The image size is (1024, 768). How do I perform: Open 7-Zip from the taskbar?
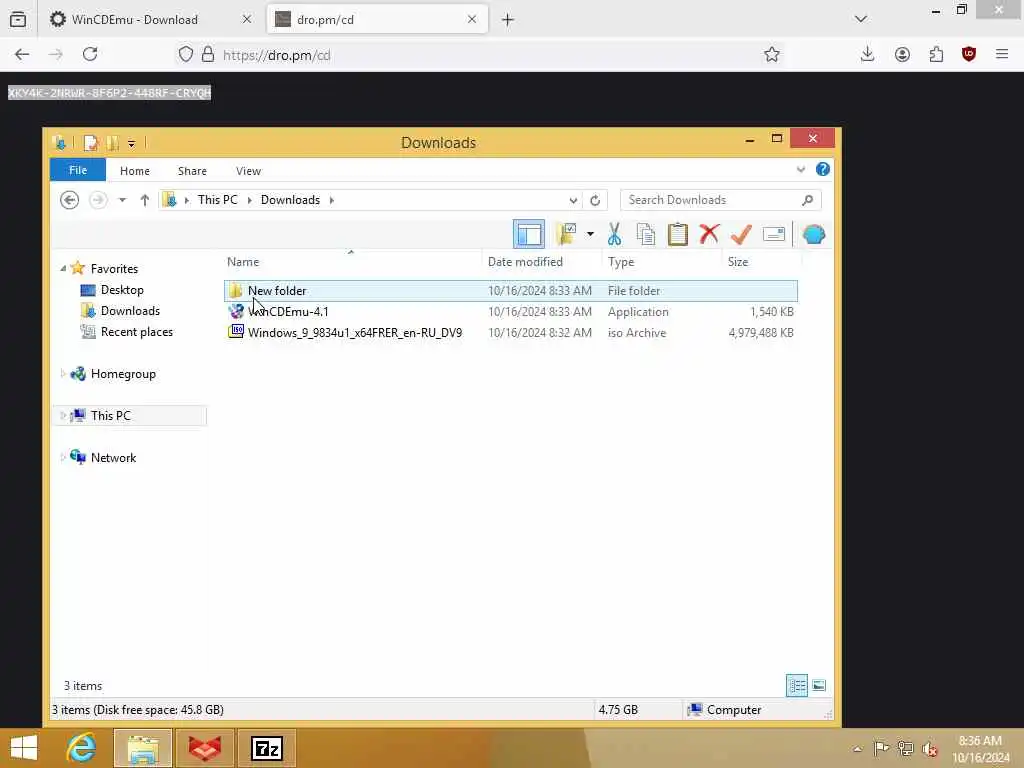pos(266,748)
